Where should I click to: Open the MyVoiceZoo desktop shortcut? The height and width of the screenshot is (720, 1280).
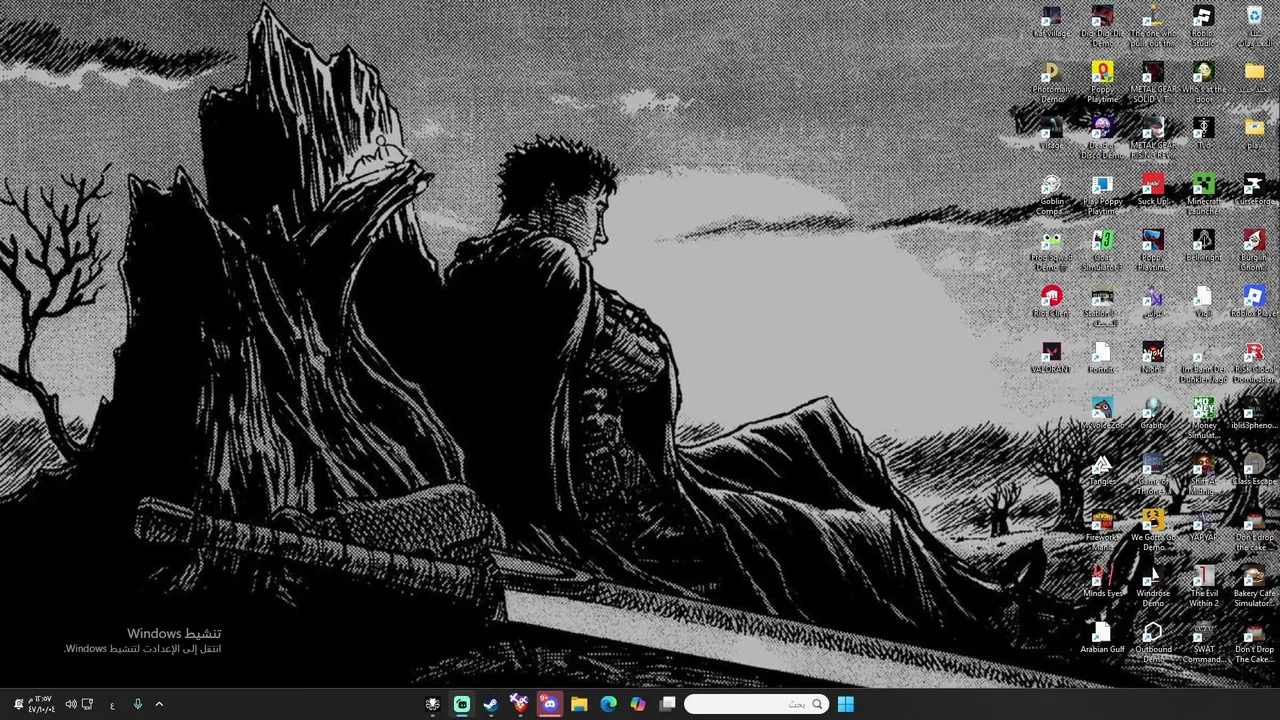(1102, 414)
